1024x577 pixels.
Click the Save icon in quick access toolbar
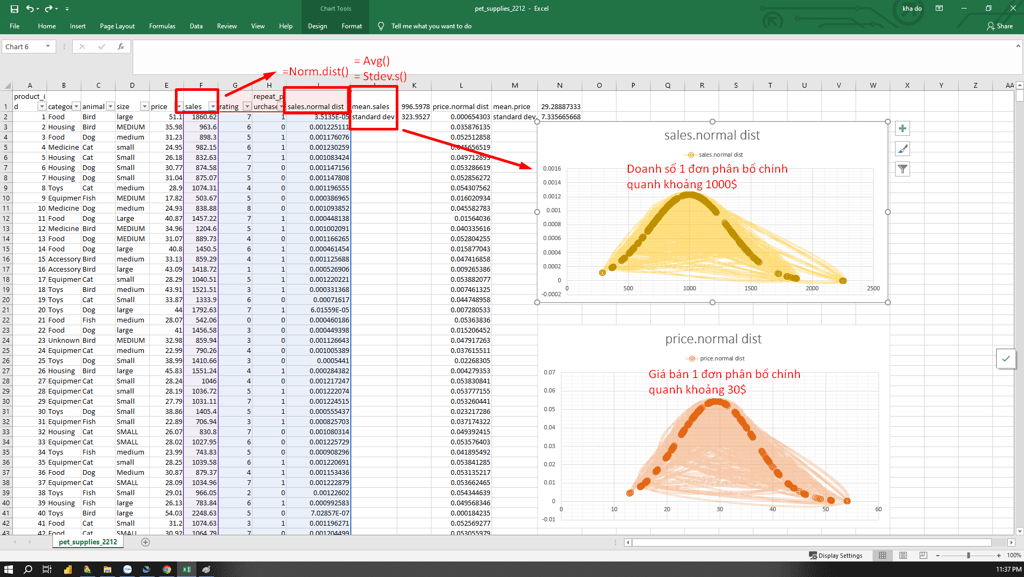(x=14, y=8)
